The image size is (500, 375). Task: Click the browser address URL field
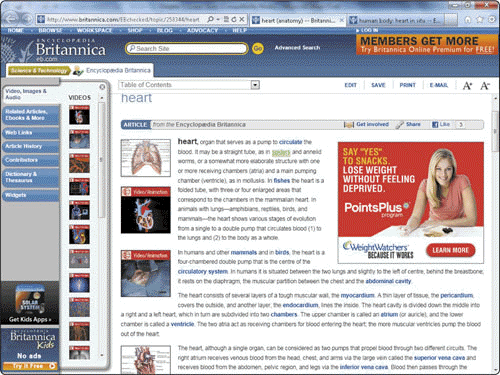(123, 20)
